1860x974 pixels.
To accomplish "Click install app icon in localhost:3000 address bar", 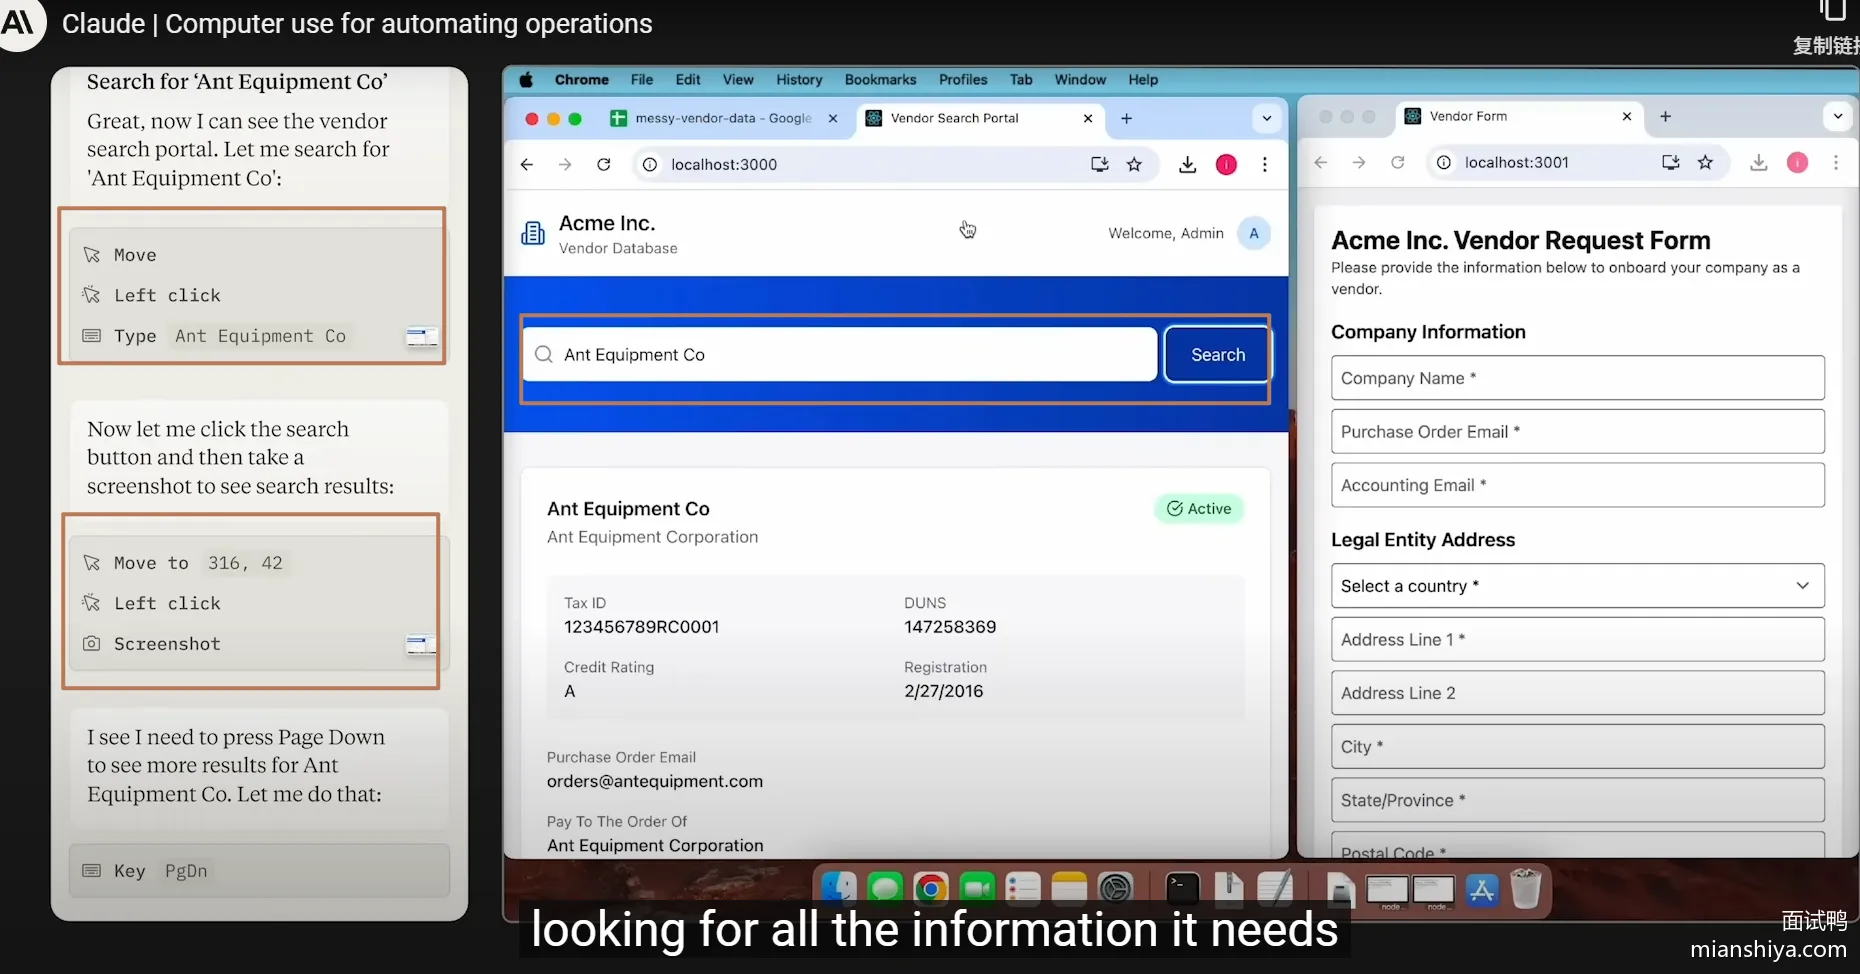I will pyautogui.click(x=1099, y=165).
